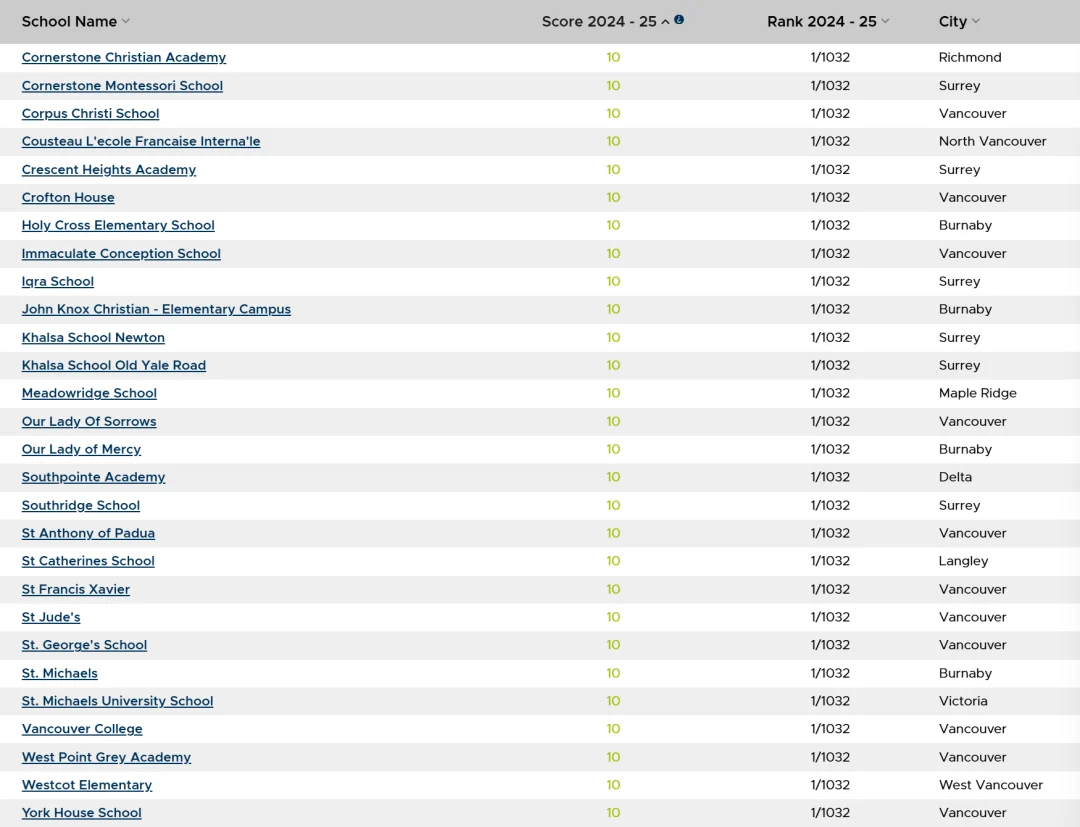
Task: Select rank 1/1032 for Vancouver College
Action: click(x=830, y=729)
